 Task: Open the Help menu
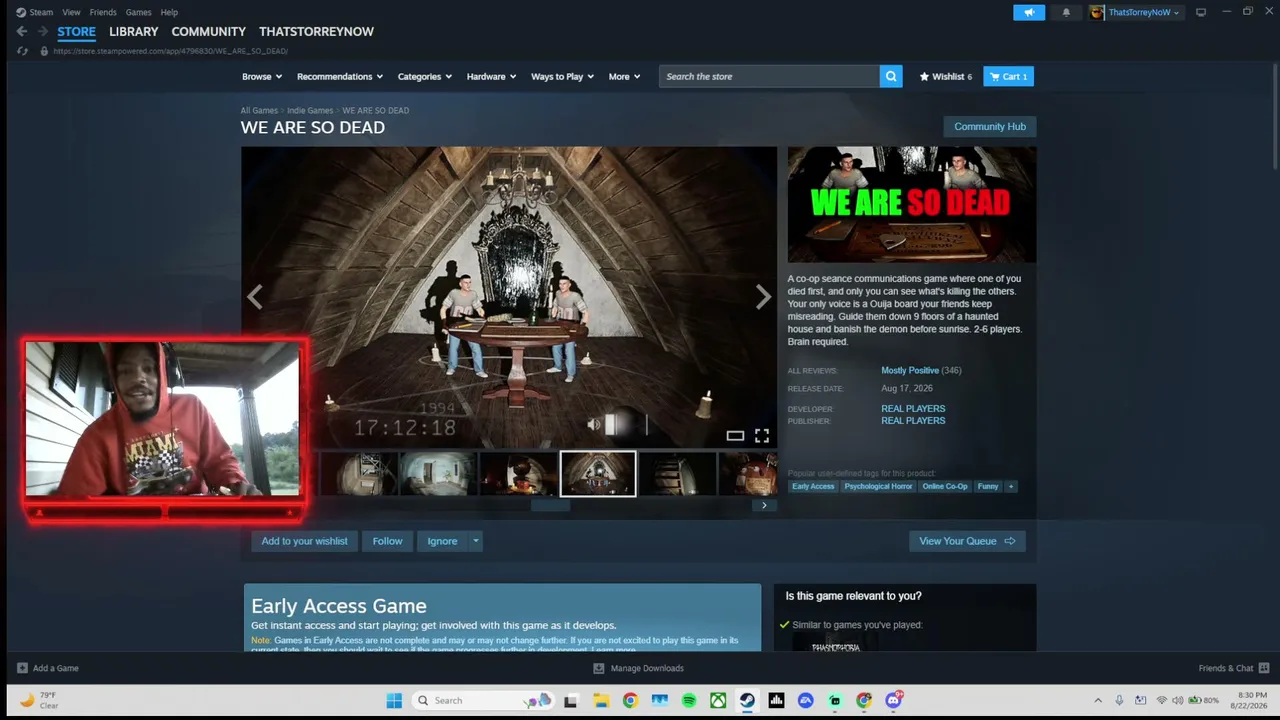coord(169,12)
